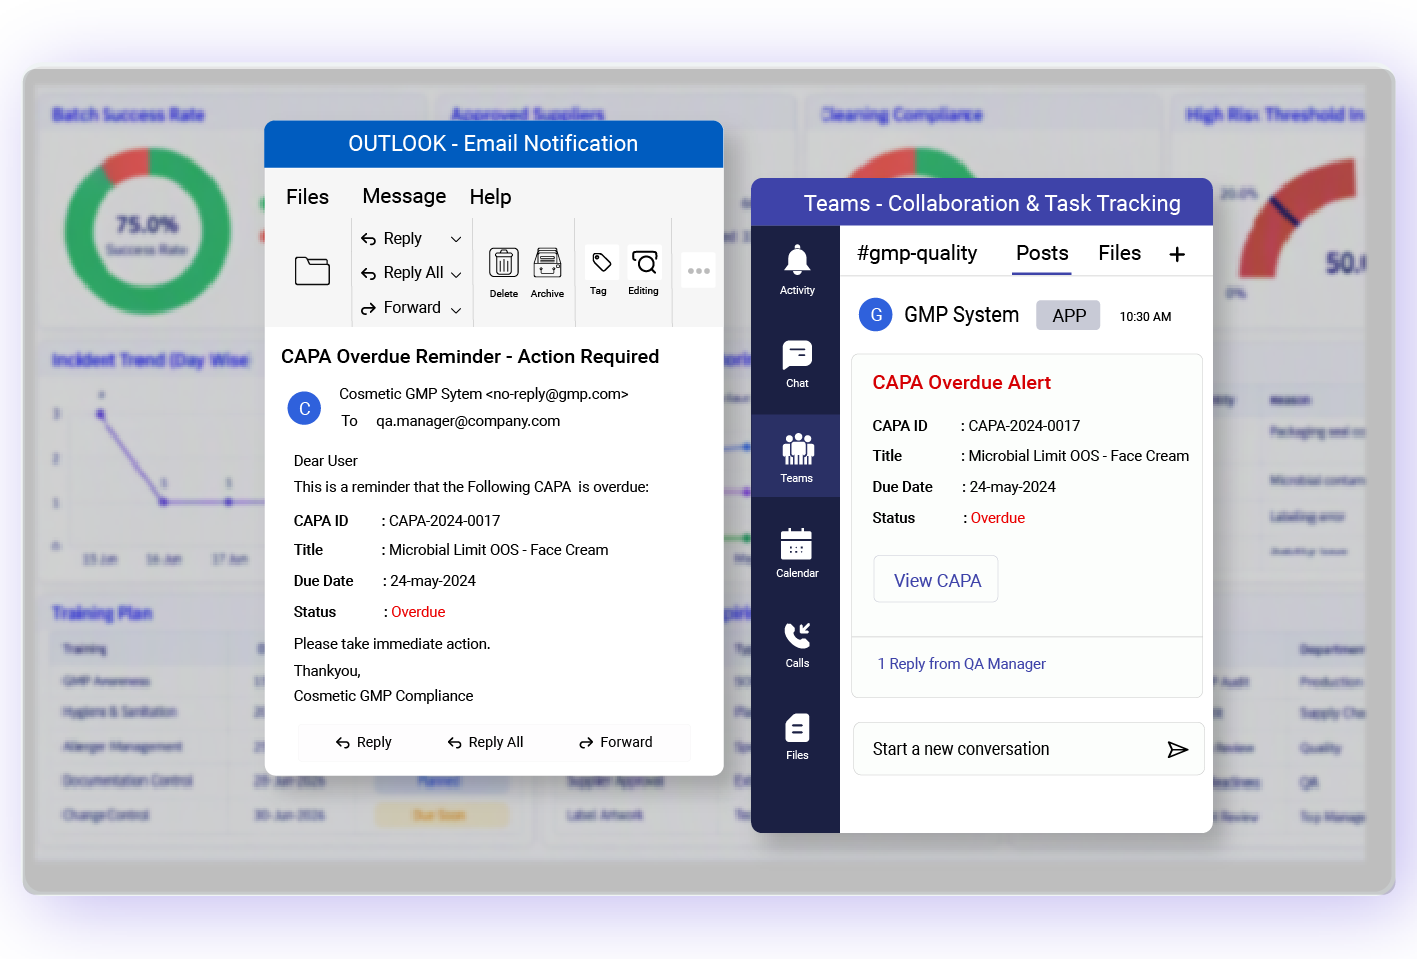Click the sender avatar C in email
Image resolution: width=1417 pixels, height=959 pixels.
tap(304, 408)
